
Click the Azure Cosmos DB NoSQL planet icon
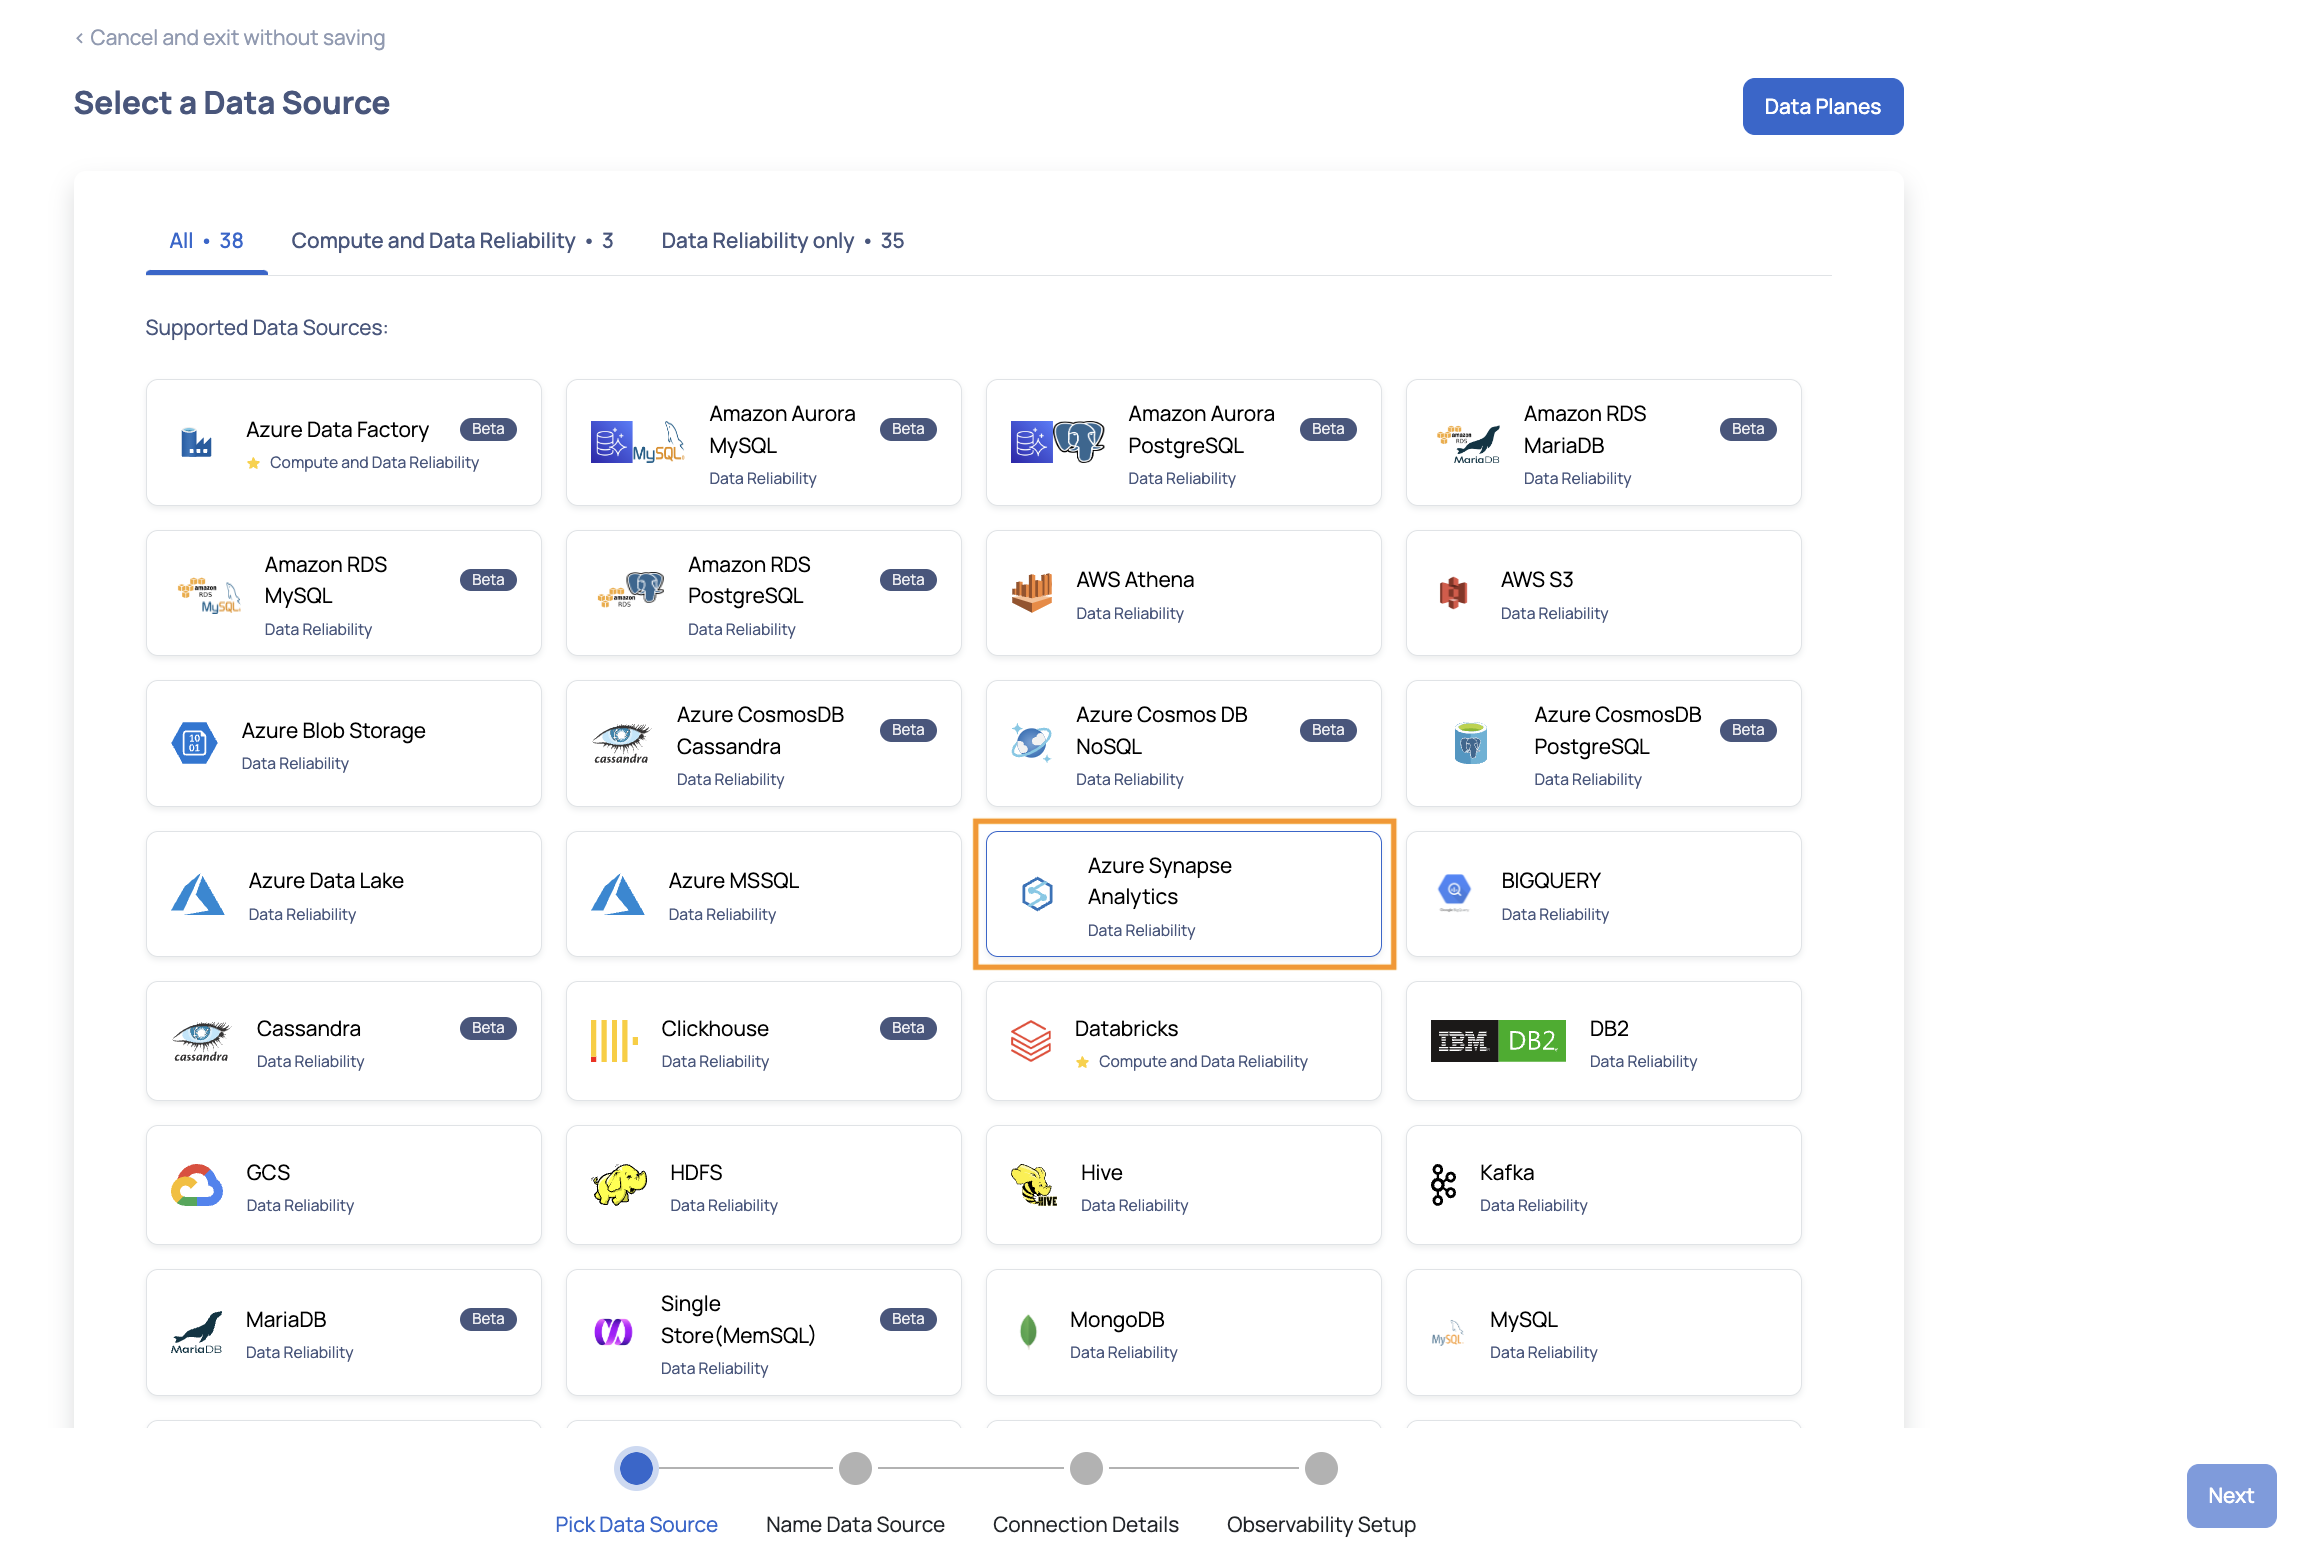1031,743
